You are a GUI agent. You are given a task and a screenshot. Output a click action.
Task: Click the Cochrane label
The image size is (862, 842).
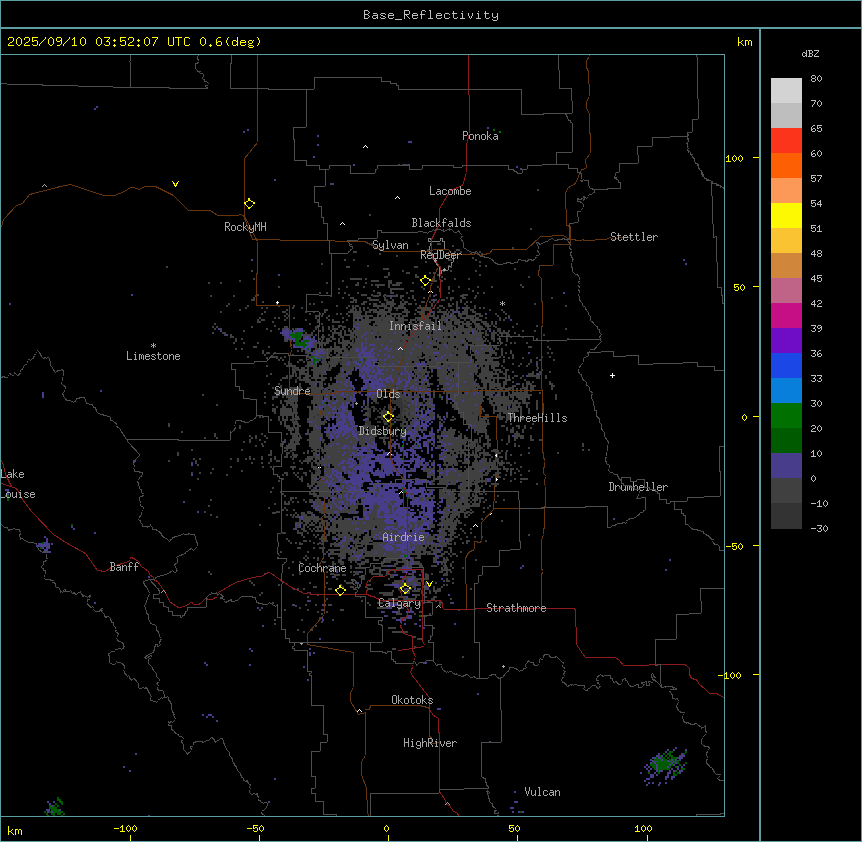[322, 568]
